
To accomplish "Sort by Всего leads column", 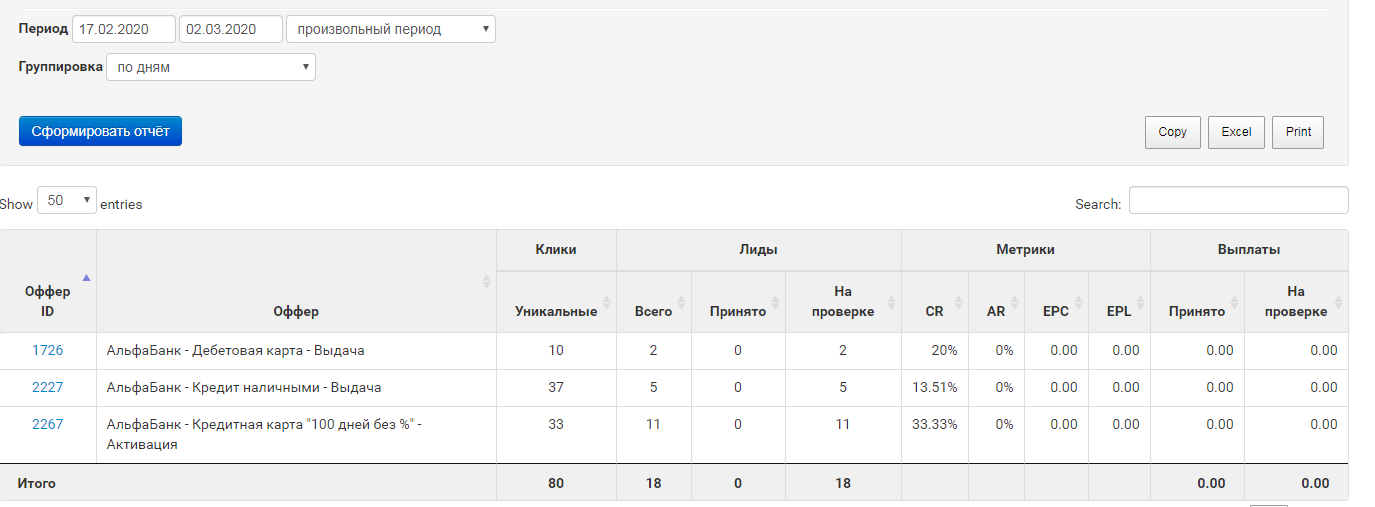I will click(653, 311).
